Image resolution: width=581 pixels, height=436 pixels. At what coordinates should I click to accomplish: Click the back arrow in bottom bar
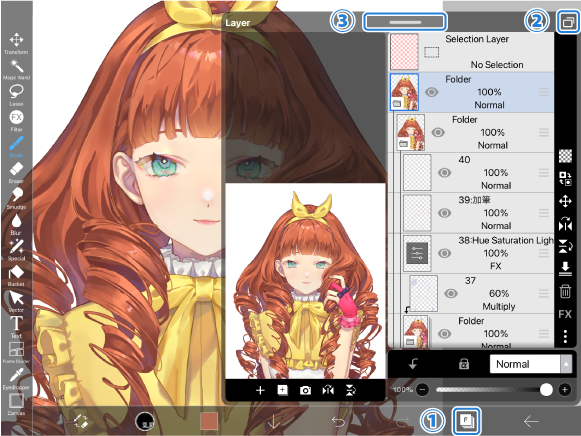tap(531, 421)
